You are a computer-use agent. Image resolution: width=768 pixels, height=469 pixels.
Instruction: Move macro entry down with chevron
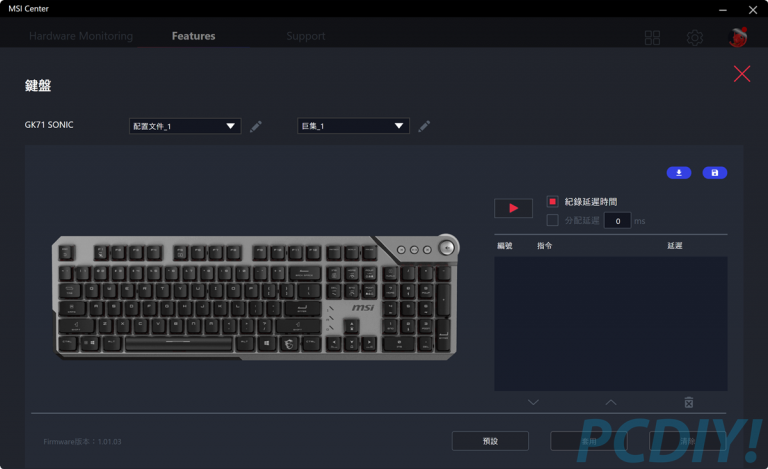533,402
